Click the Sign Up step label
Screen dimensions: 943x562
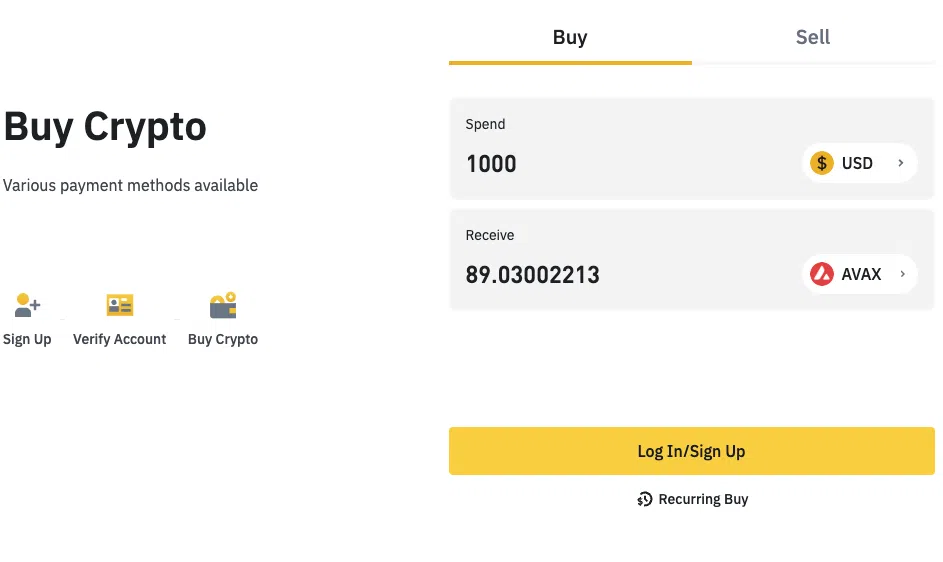point(27,339)
